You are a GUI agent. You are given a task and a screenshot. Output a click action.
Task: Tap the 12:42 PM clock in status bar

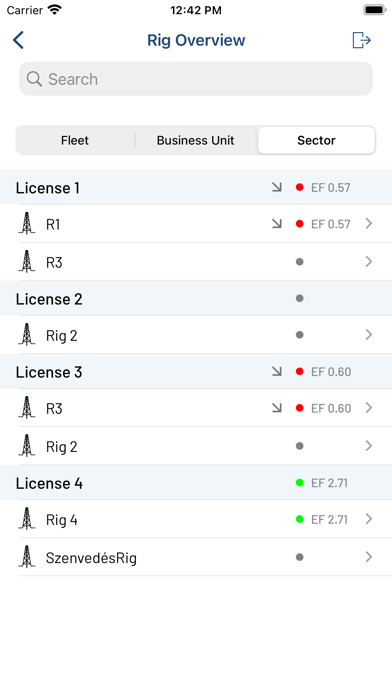[x=196, y=10]
